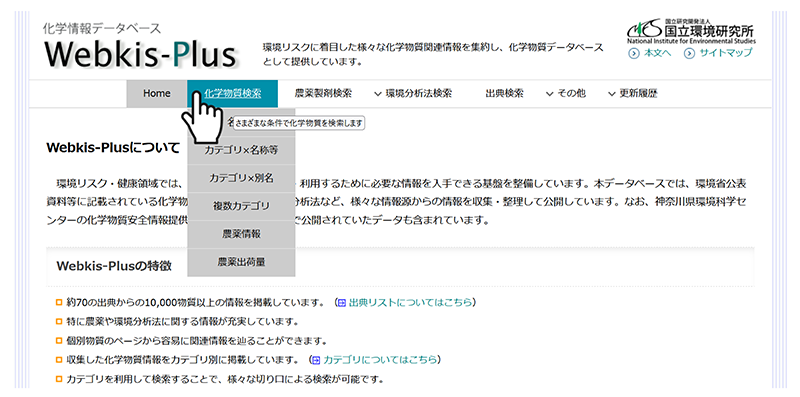Expand the 更新履歴 dropdown menu
Viewport: 800px width, 397px height.
point(633,94)
